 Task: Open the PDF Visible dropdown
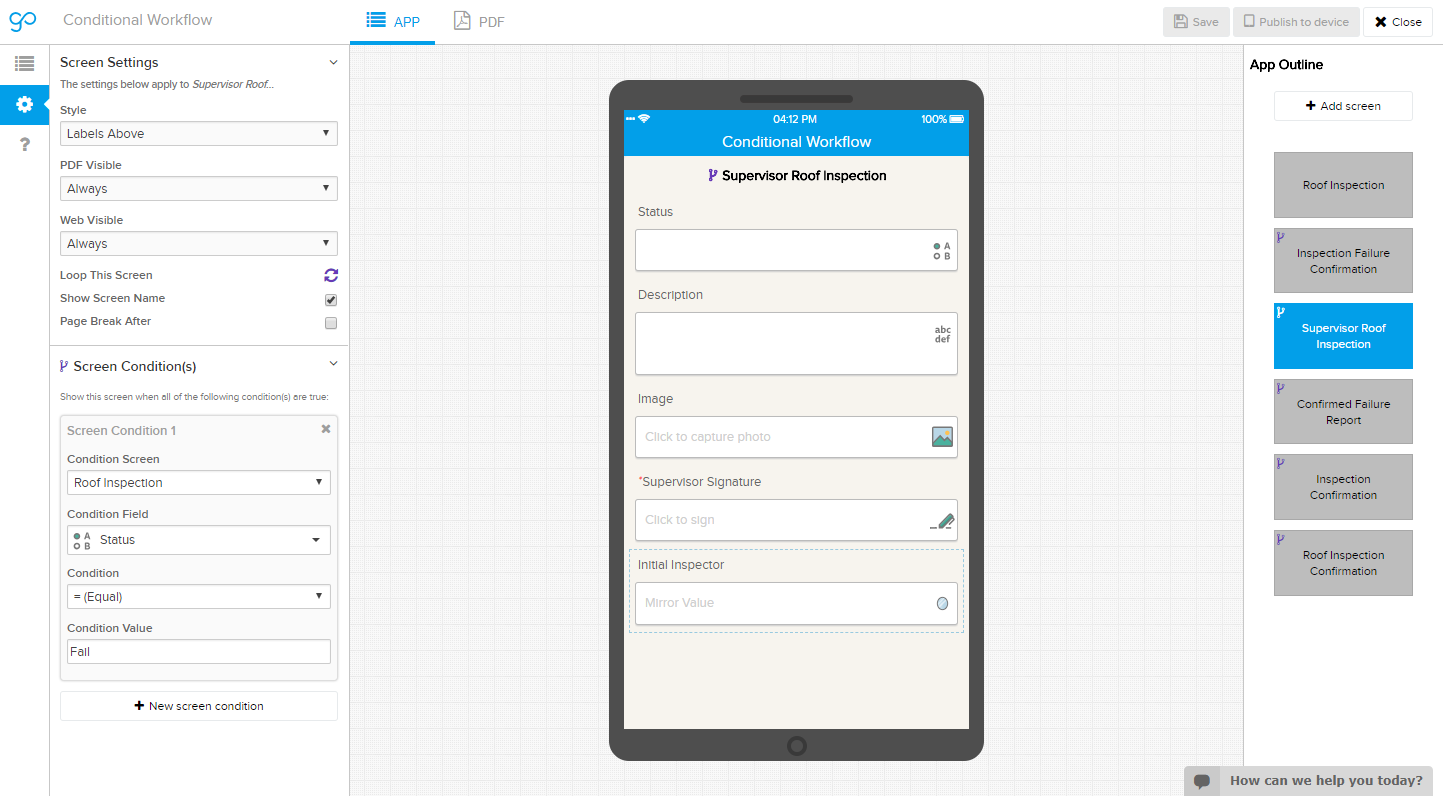point(198,189)
